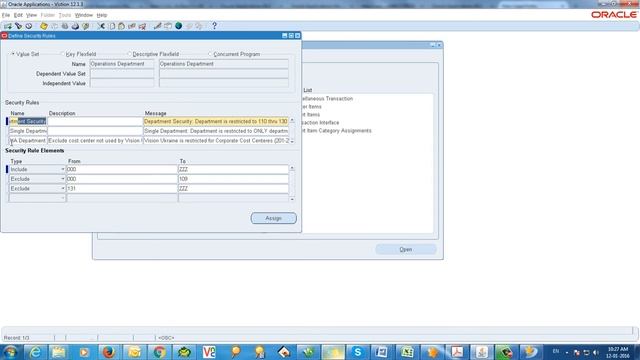Select the Descriptive Flexfield radio button
Screen dimensions: 640x360
tap(130, 54)
